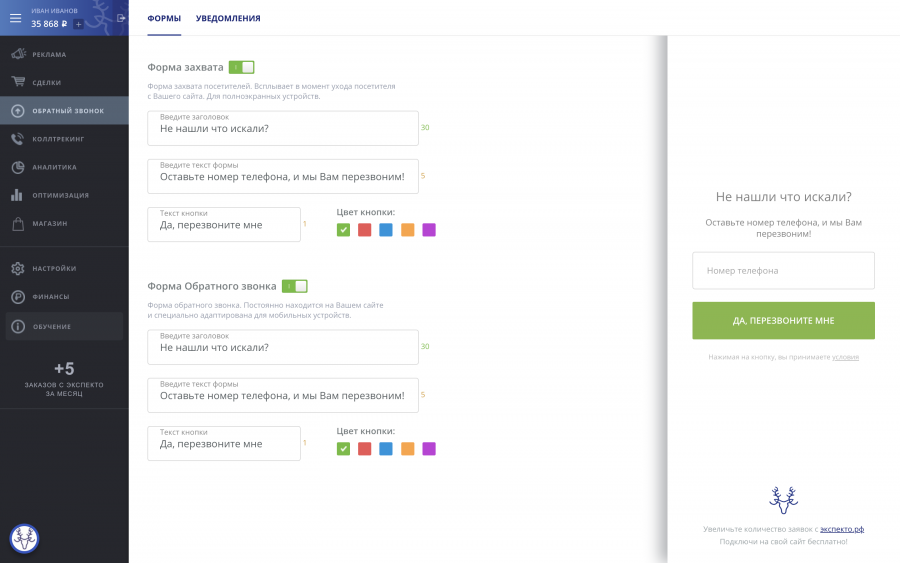Pick the red button color for Форма захвата
Image resolution: width=900 pixels, height=563 pixels.
pyautogui.click(x=364, y=230)
